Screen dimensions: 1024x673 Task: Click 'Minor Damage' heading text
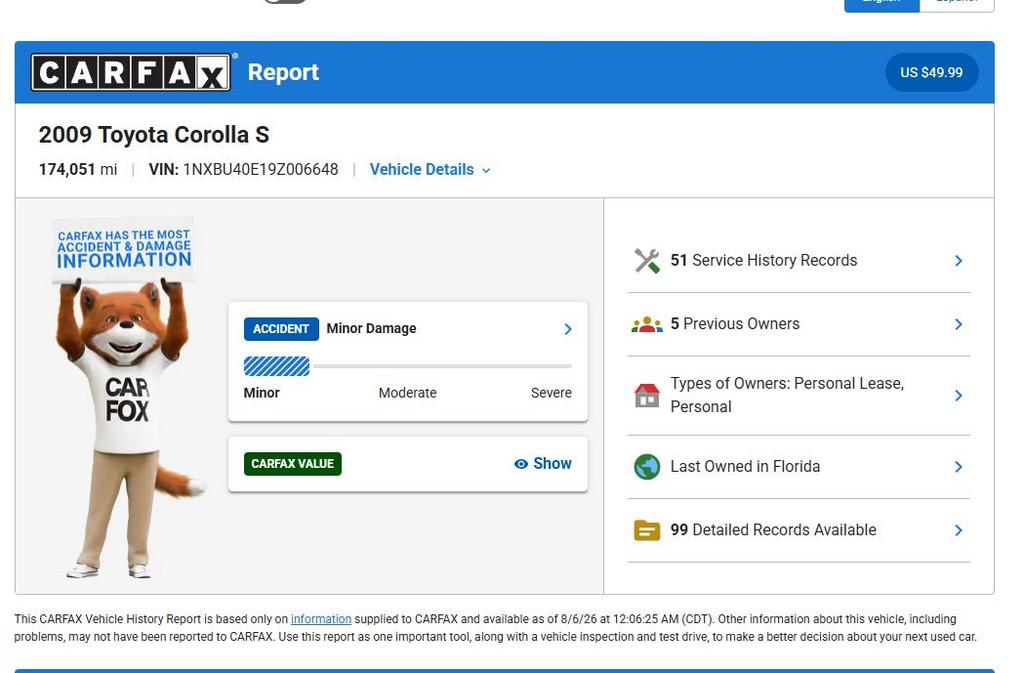pos(371,328)
